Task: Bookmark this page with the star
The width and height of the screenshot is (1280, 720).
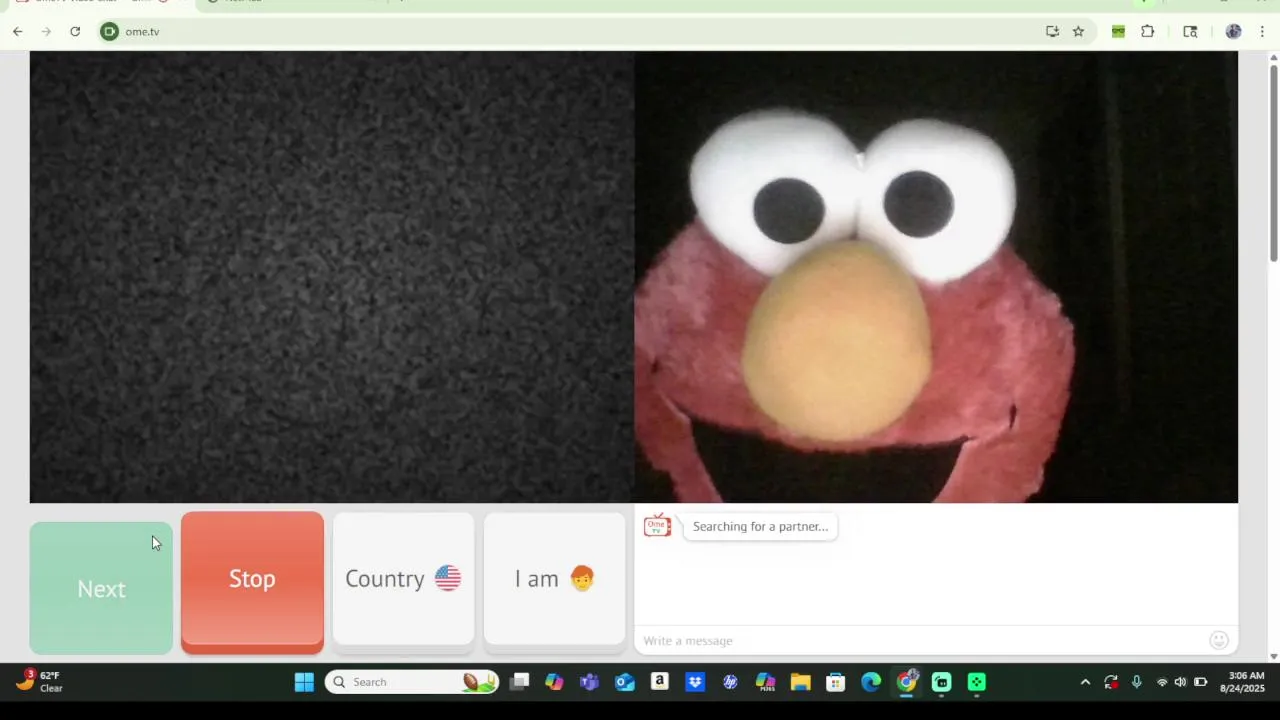Action: [x=1078, y=32]
